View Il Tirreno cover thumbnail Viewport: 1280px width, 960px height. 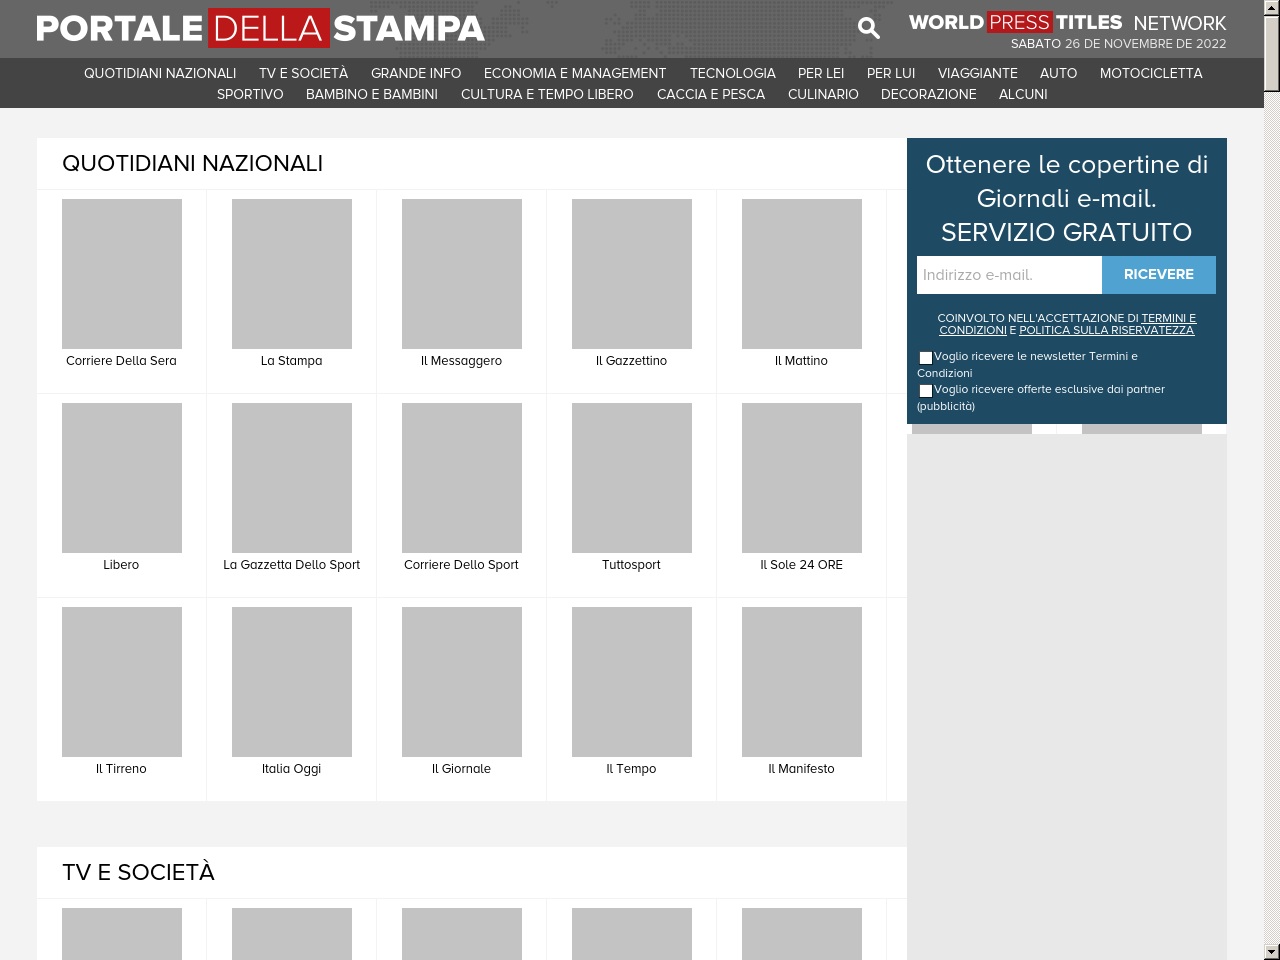122,682
